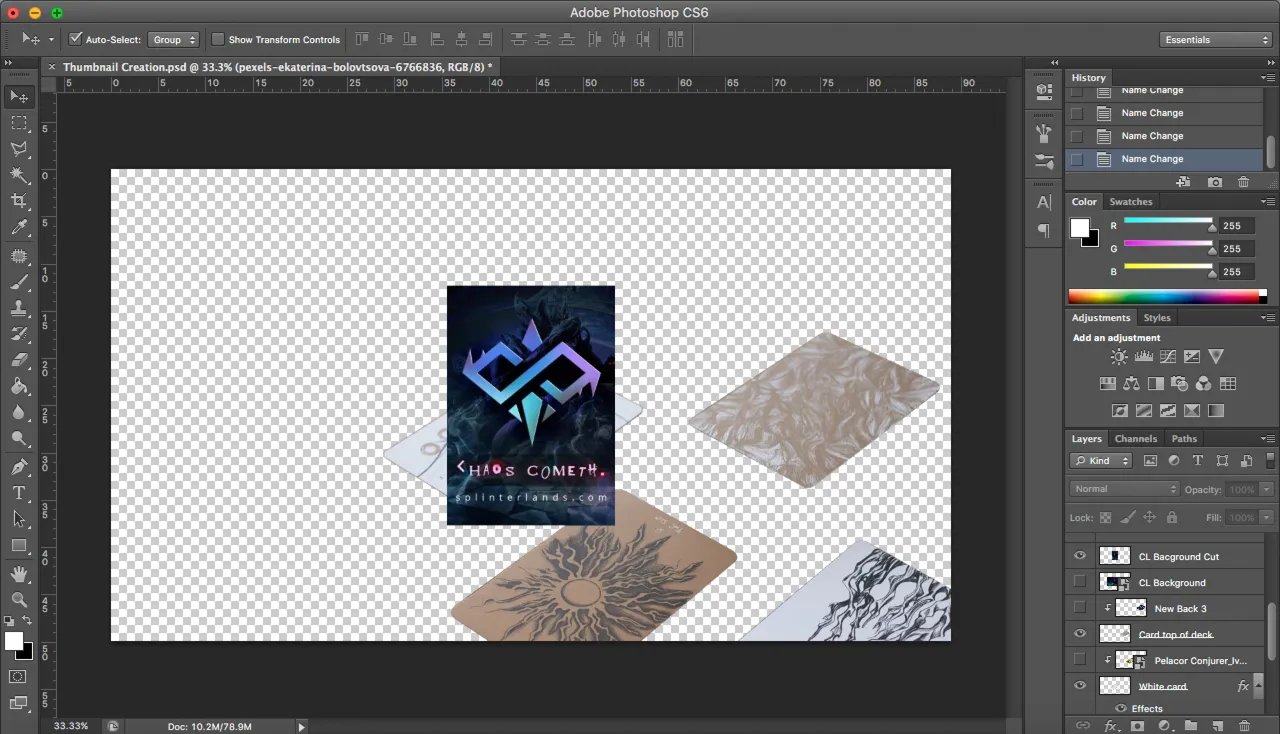
Task: Click the G value input field
Action: click(1236, 248)
